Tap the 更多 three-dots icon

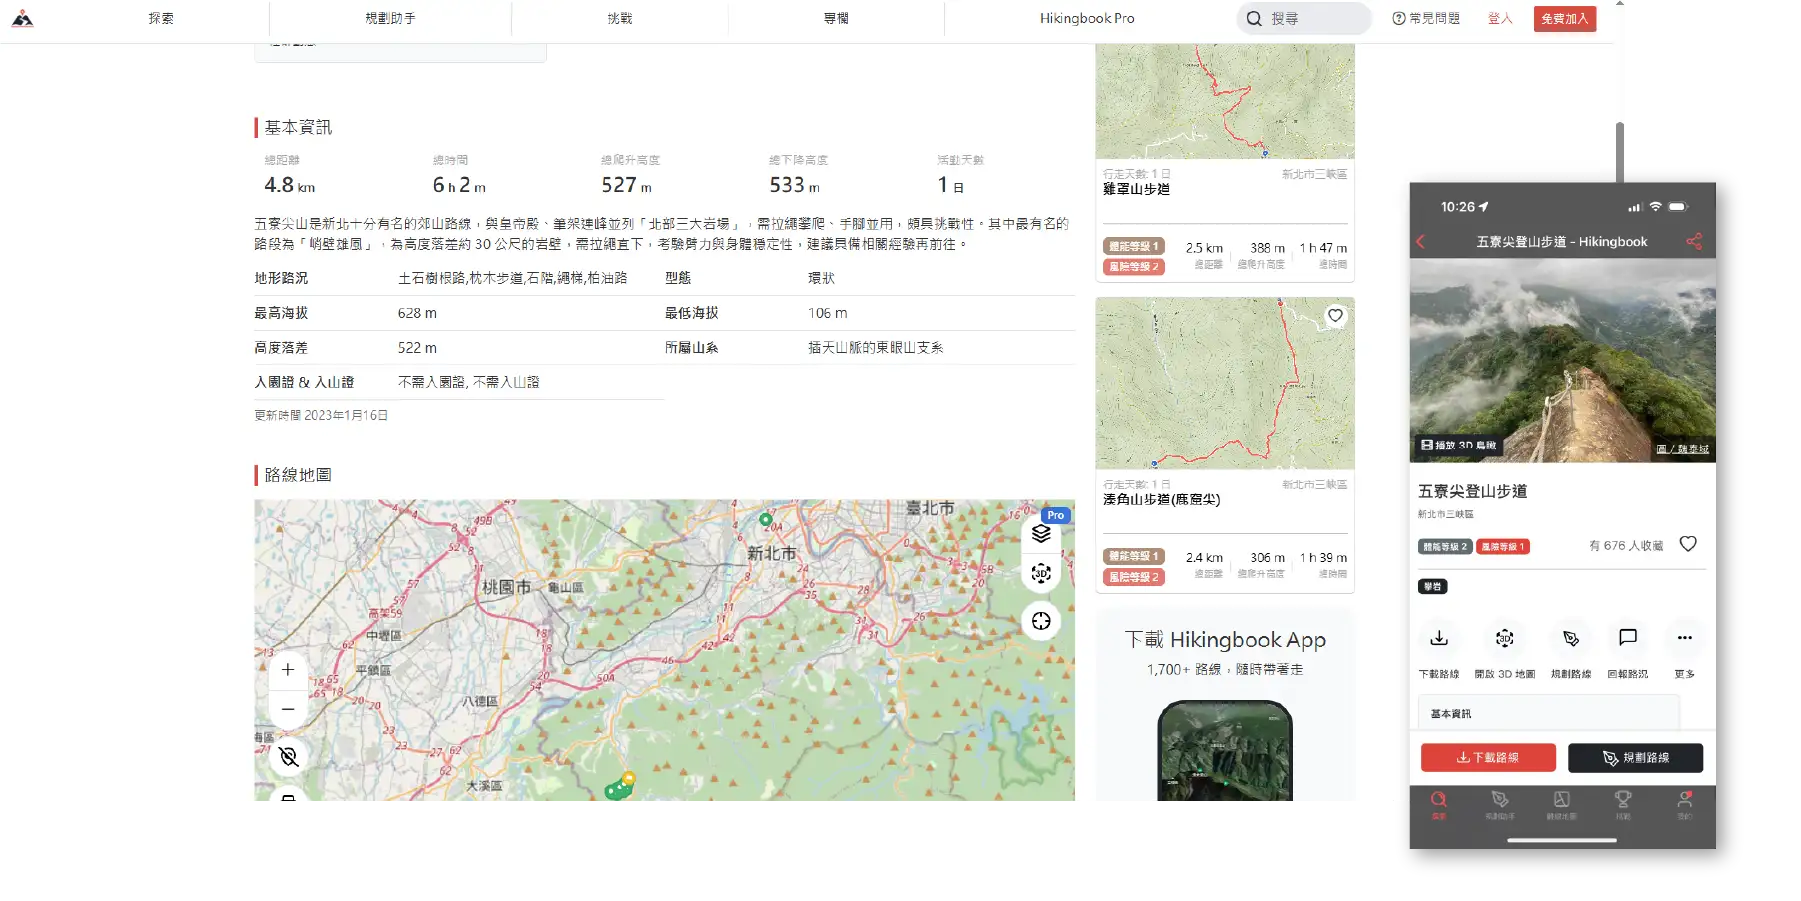coord(1685,638)
